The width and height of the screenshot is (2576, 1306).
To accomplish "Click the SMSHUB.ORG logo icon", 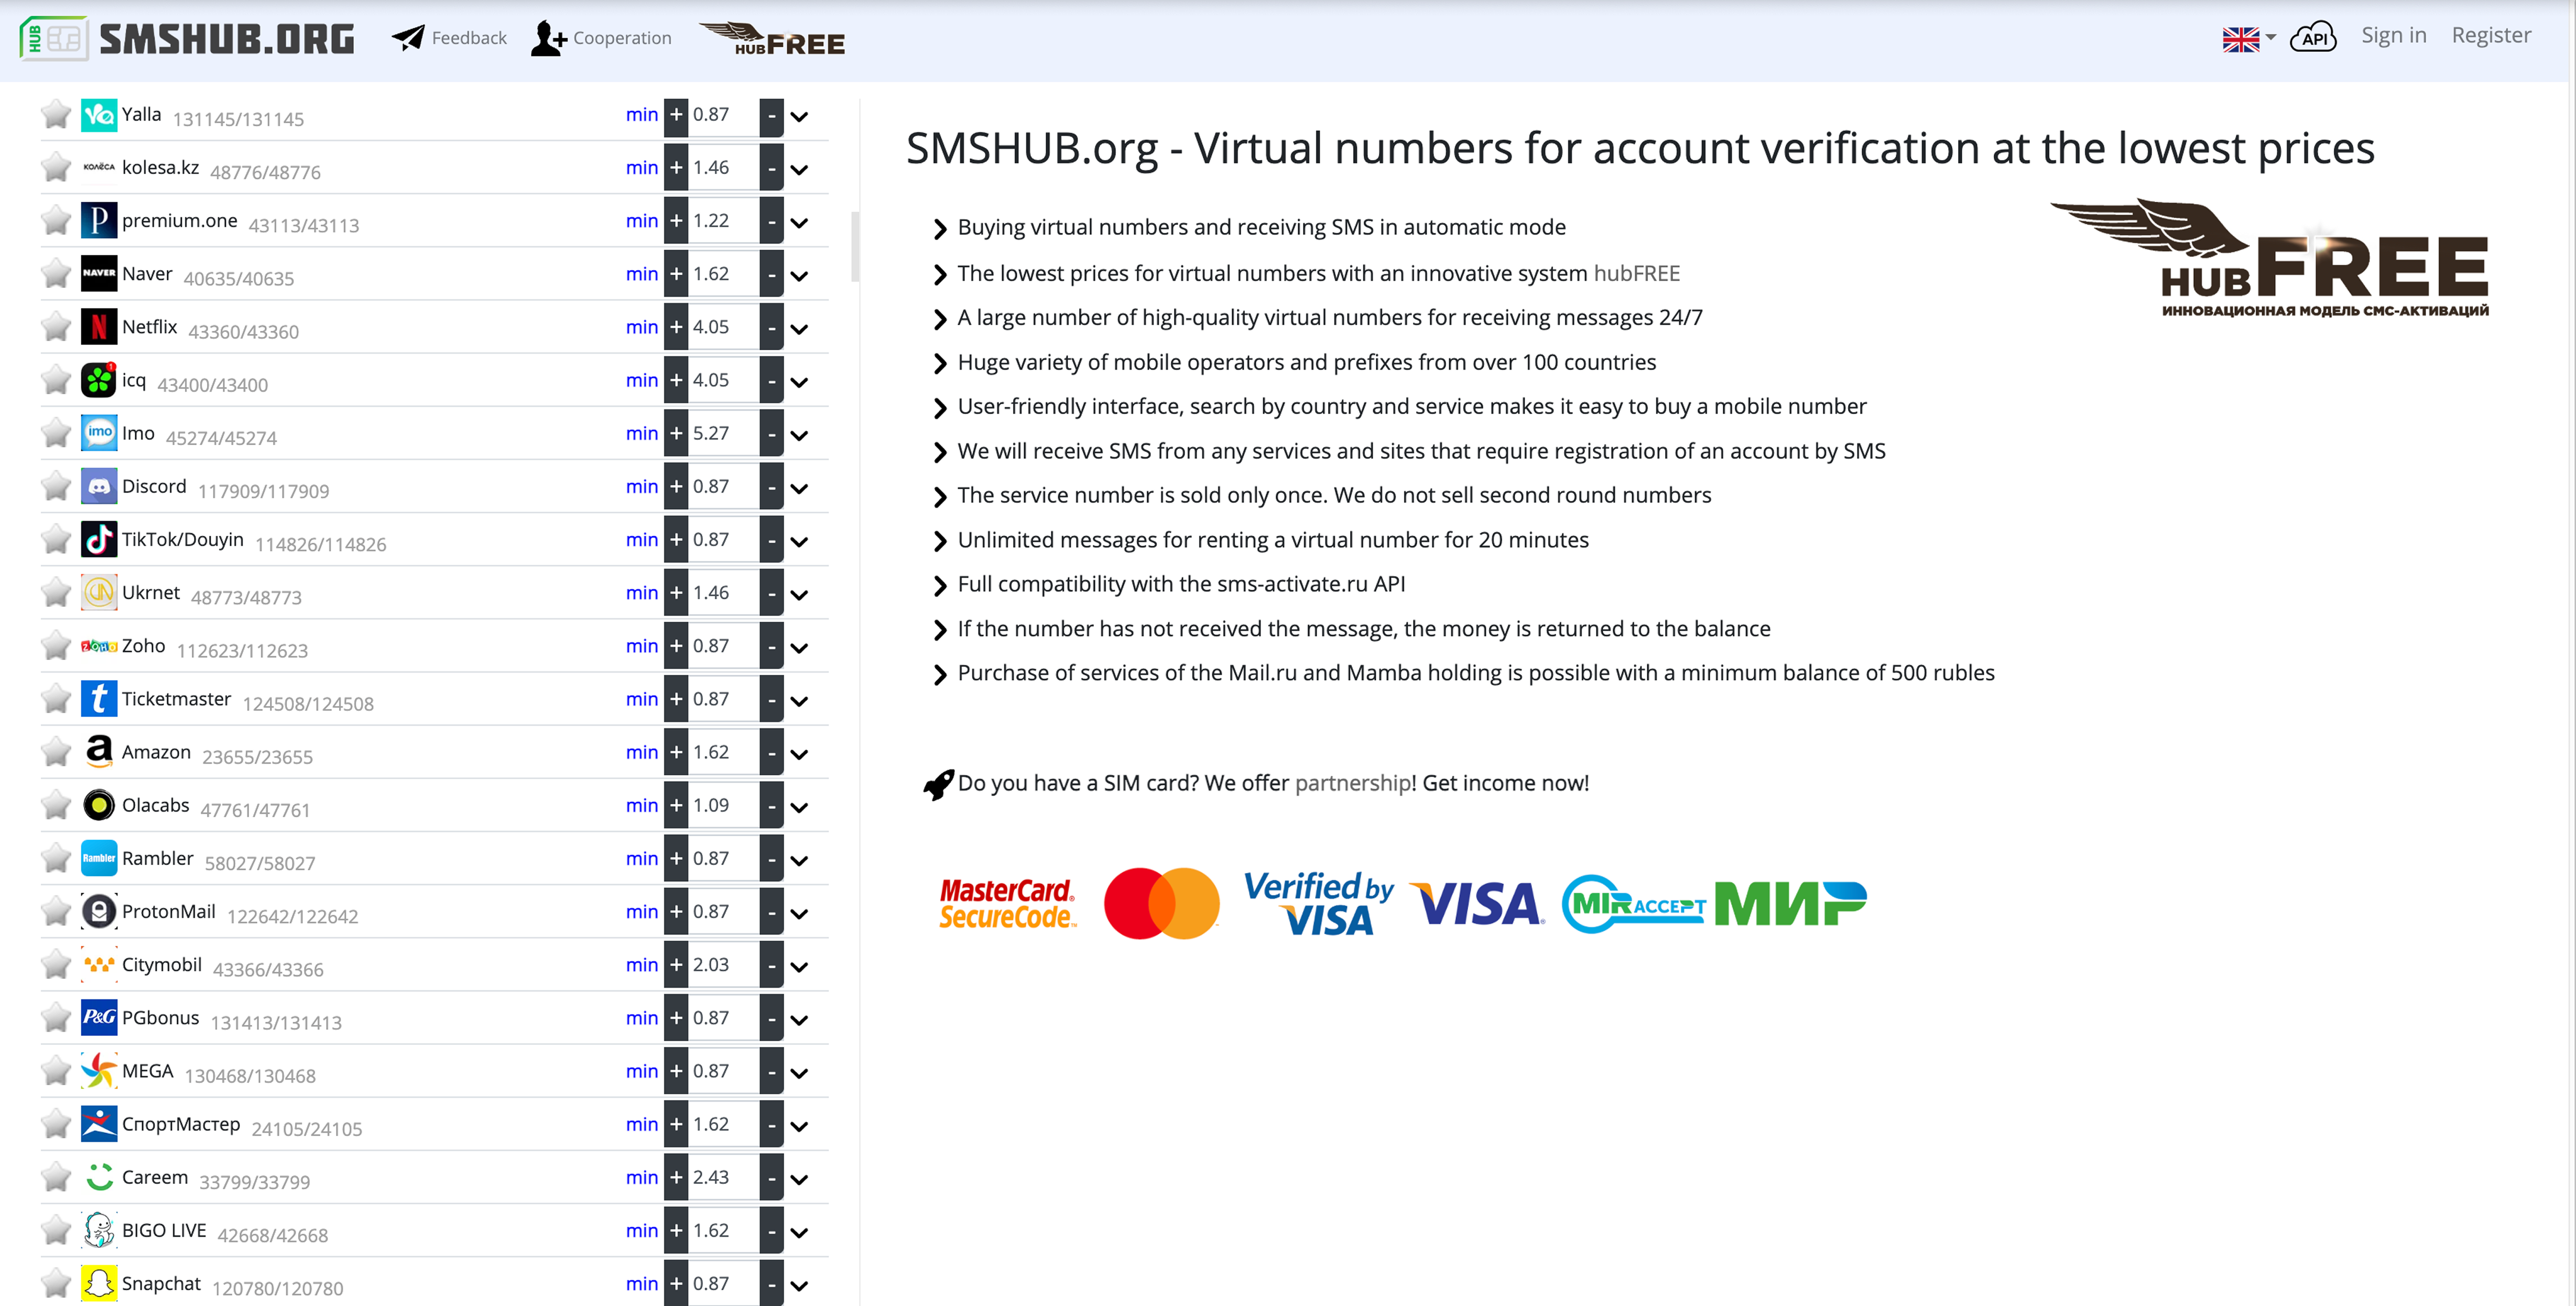I will (x=54, y=38).
